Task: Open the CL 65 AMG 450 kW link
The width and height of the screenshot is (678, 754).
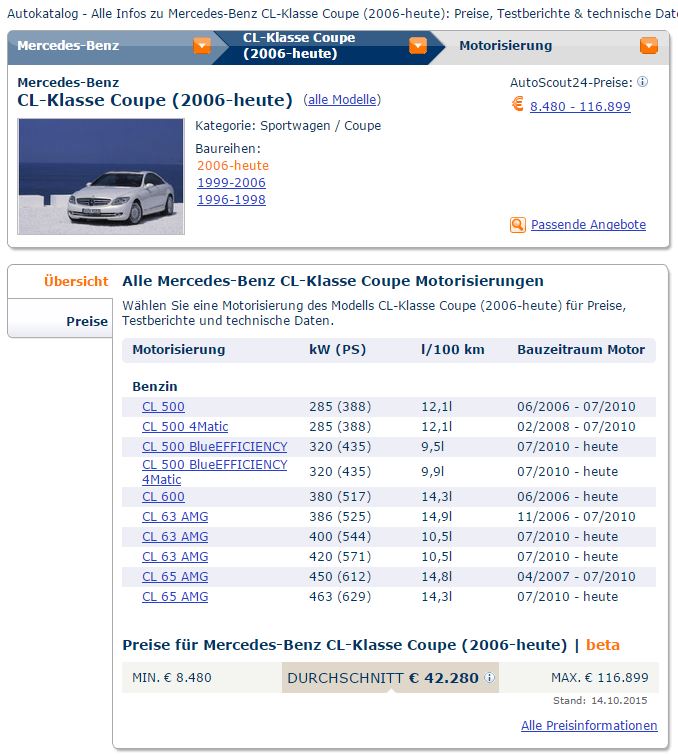Action: (x=175, y=577)
